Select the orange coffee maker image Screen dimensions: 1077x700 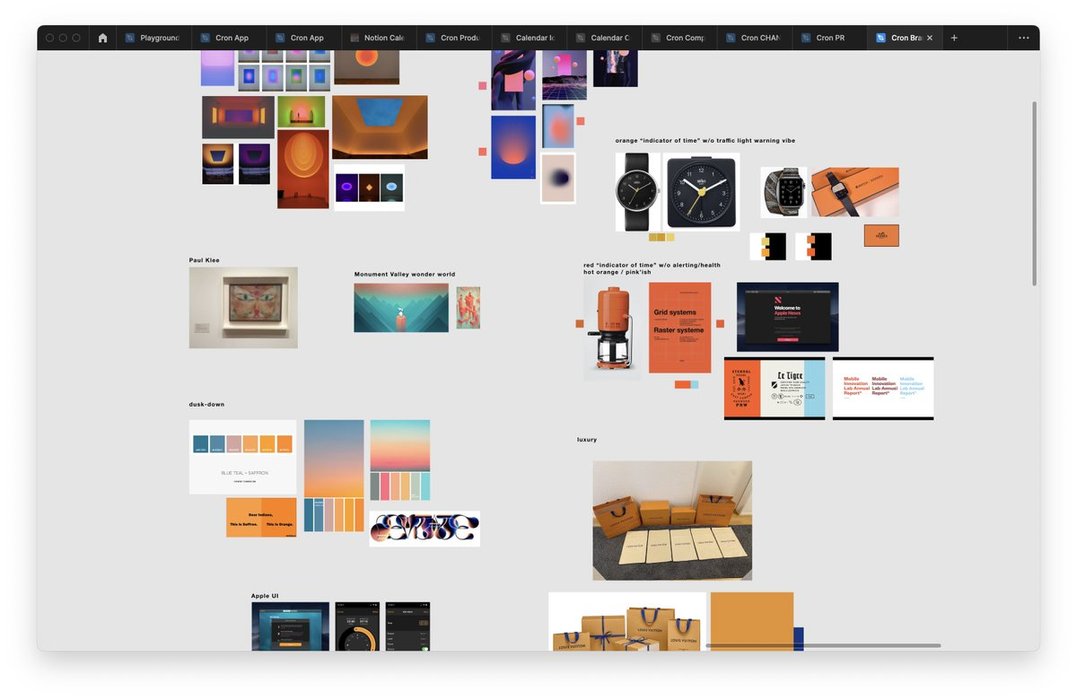[x=612, y=329]
